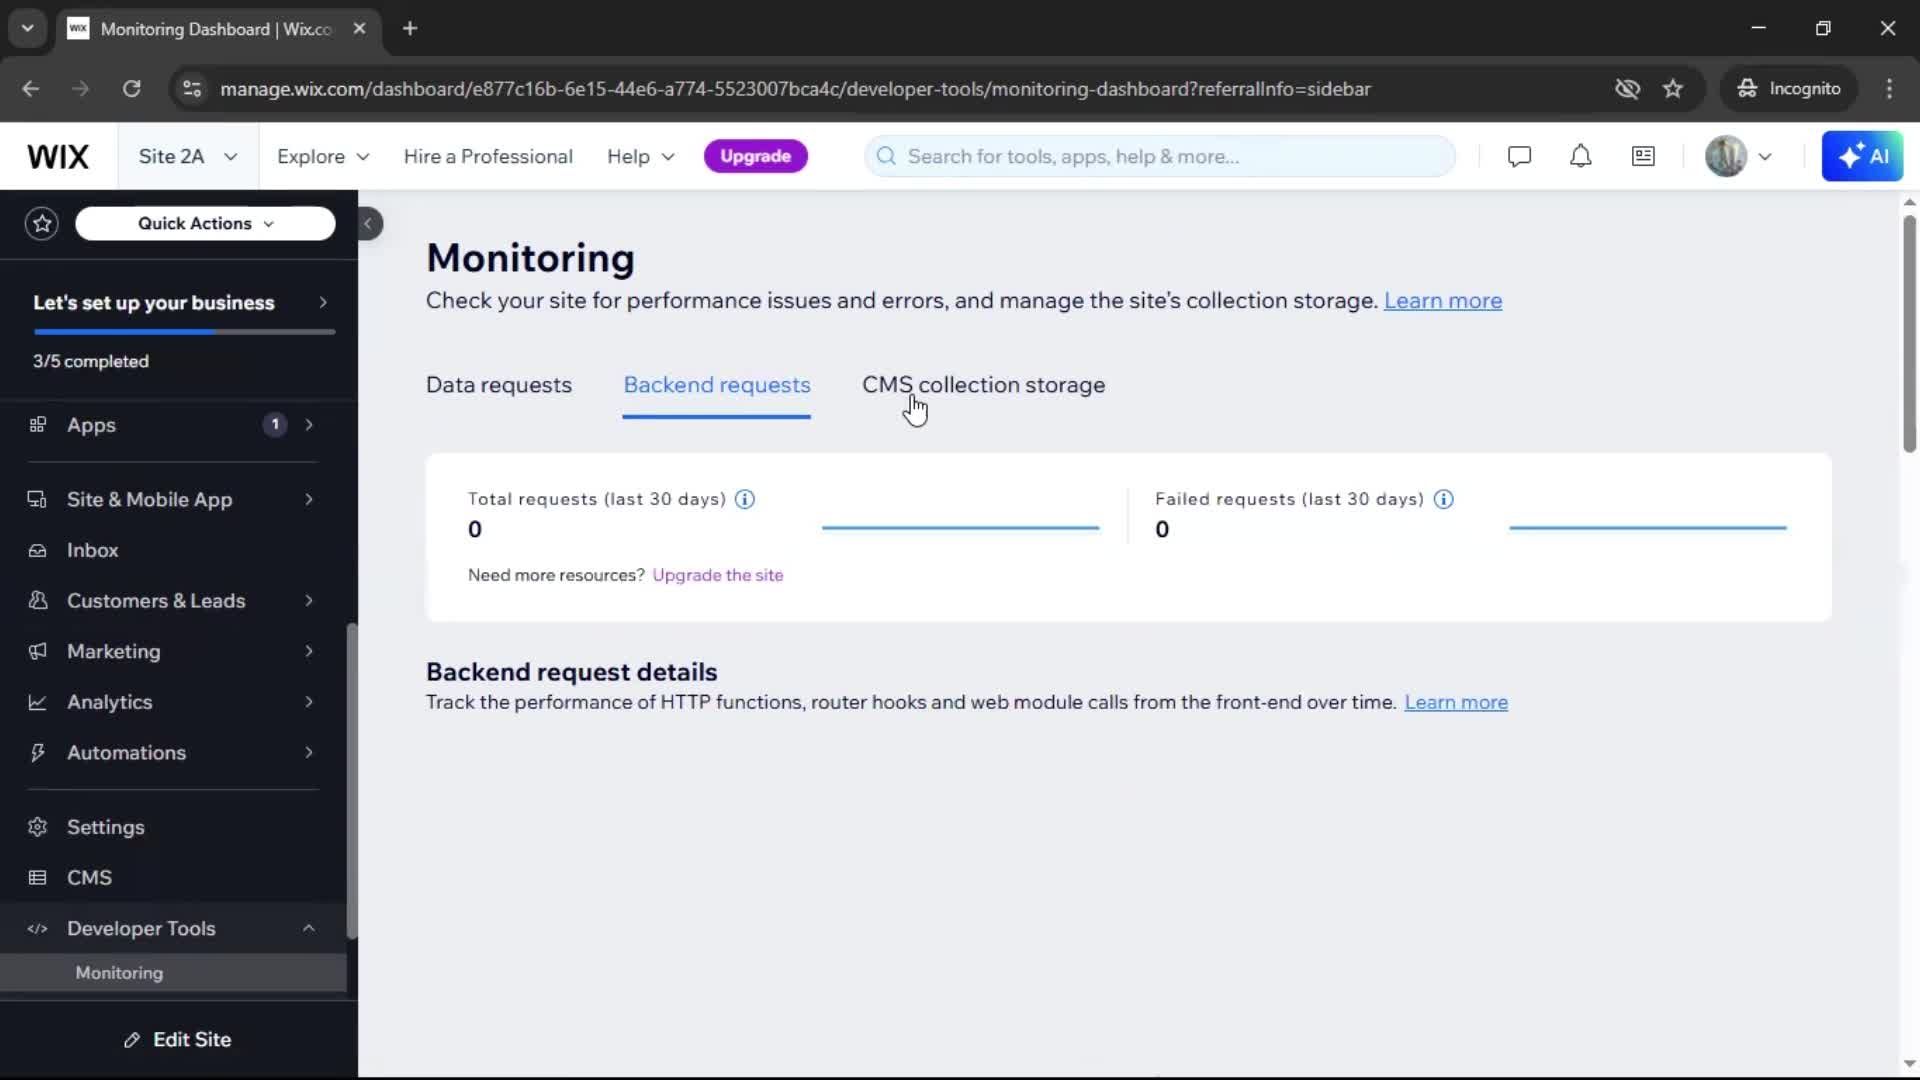Open the notifications bell
The width and height of the screenshot is (1920, 1080).
tap(1580, 157)
